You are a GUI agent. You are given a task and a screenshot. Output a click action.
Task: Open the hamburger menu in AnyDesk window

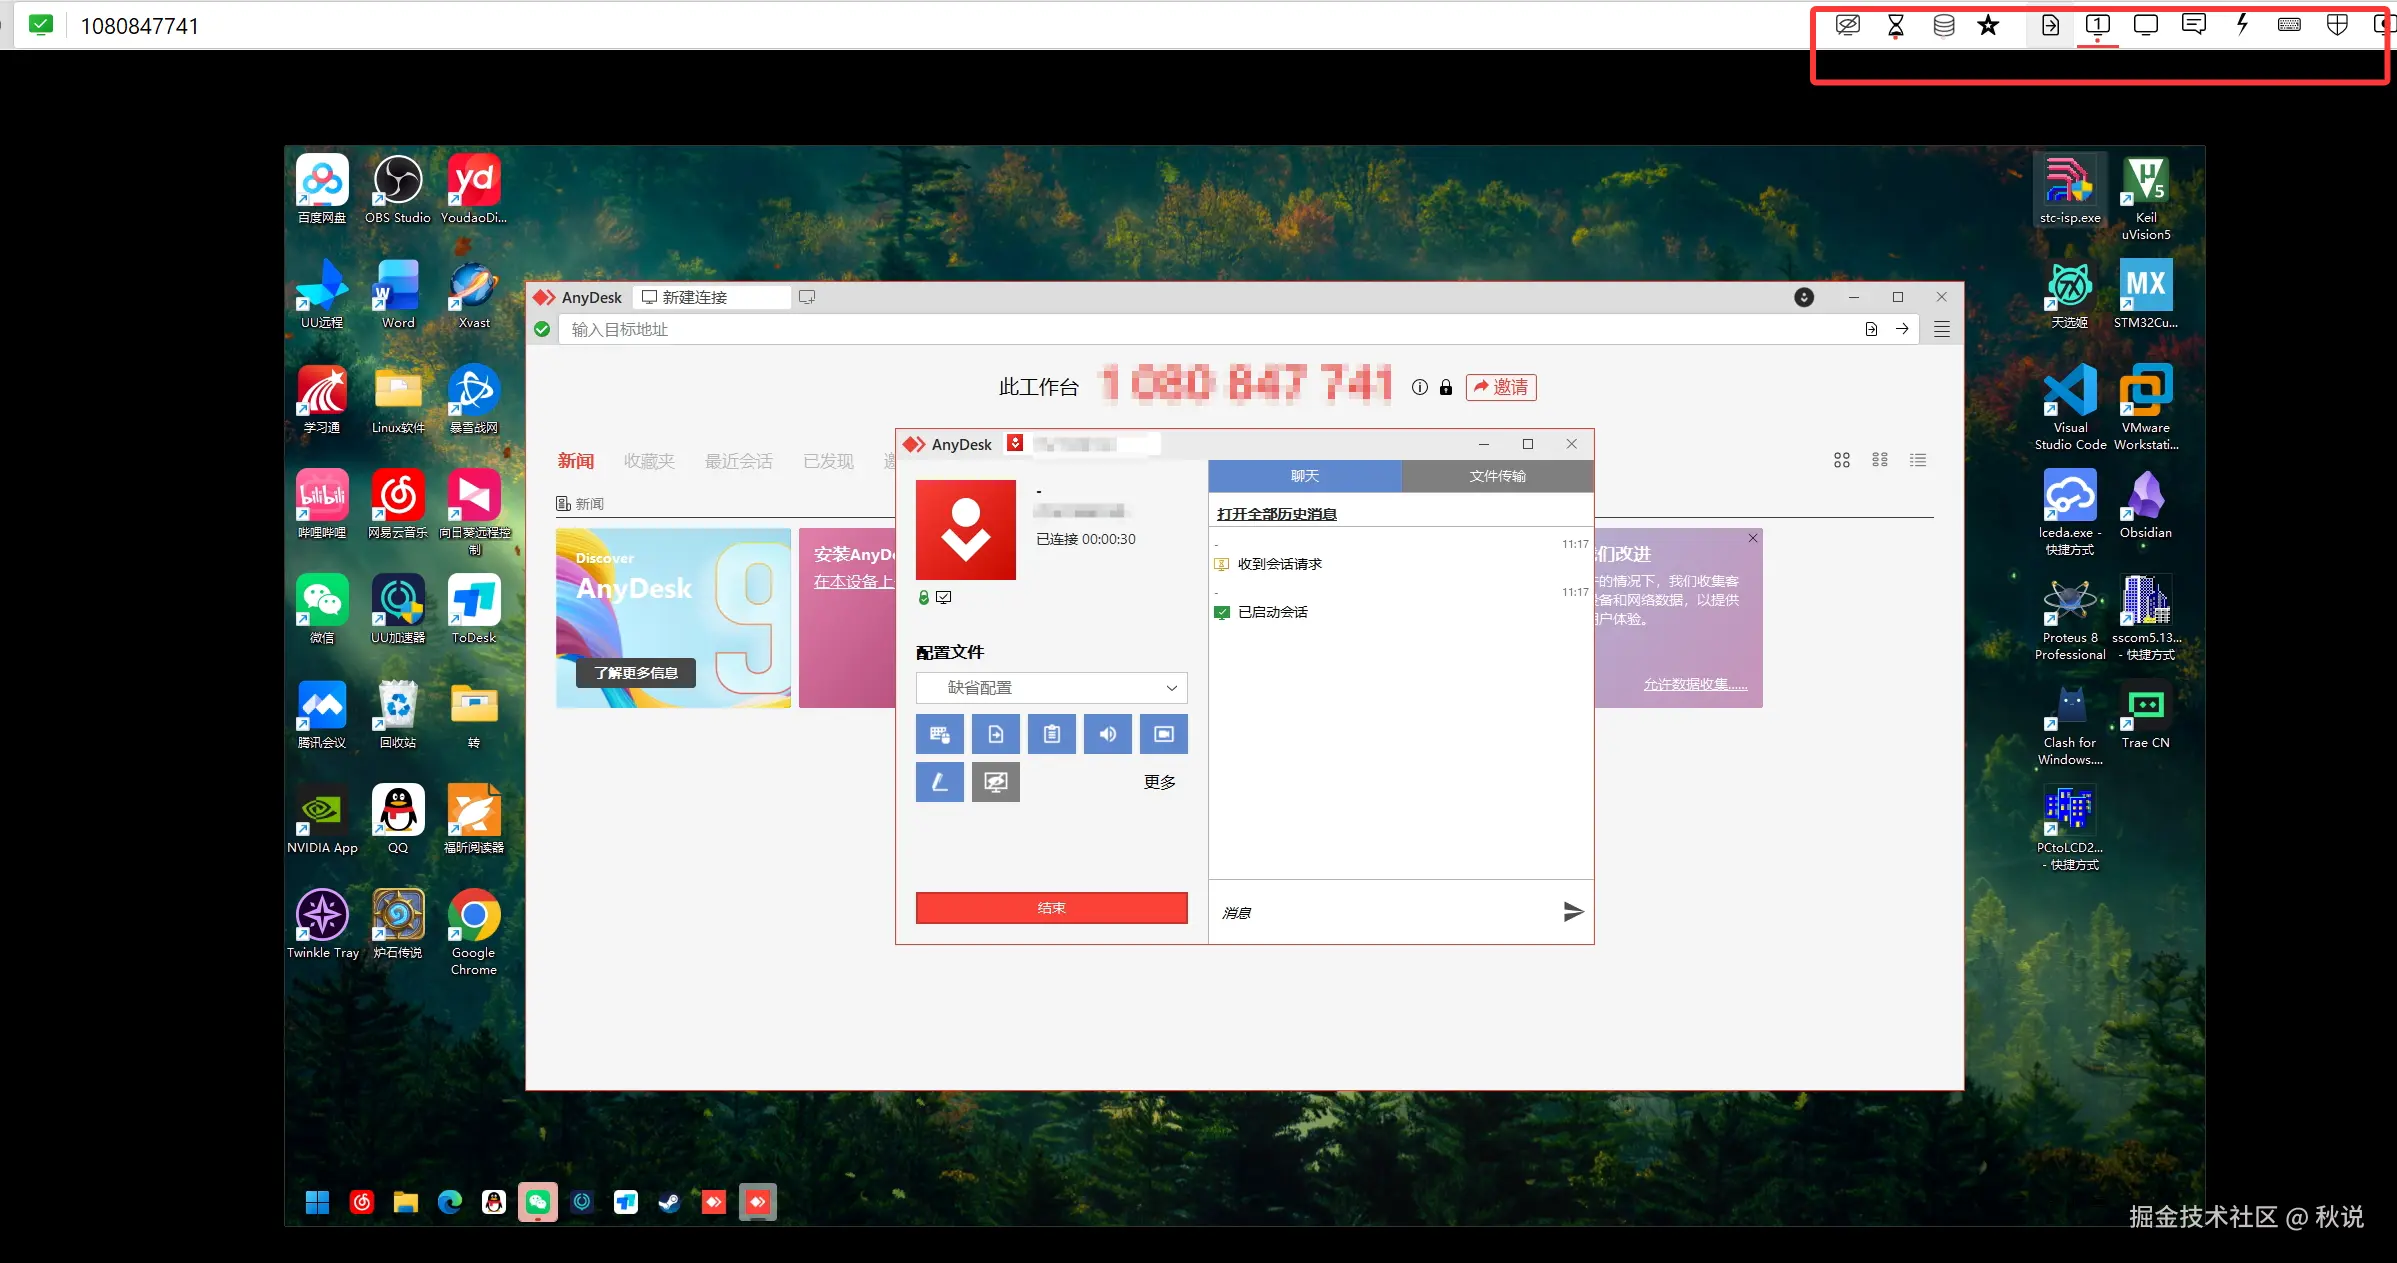pos(1941,329)
